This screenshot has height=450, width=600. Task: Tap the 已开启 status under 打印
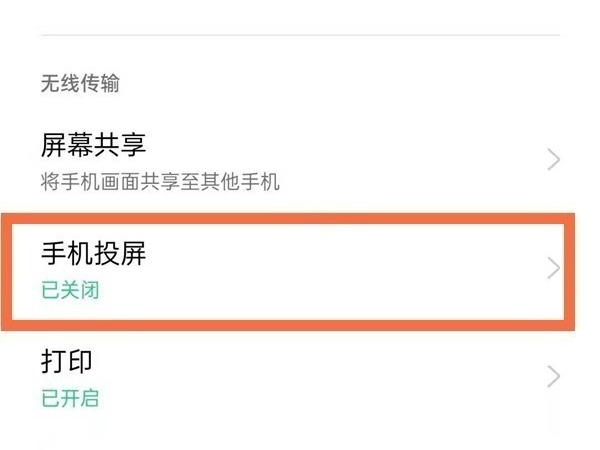click(70, 398)
